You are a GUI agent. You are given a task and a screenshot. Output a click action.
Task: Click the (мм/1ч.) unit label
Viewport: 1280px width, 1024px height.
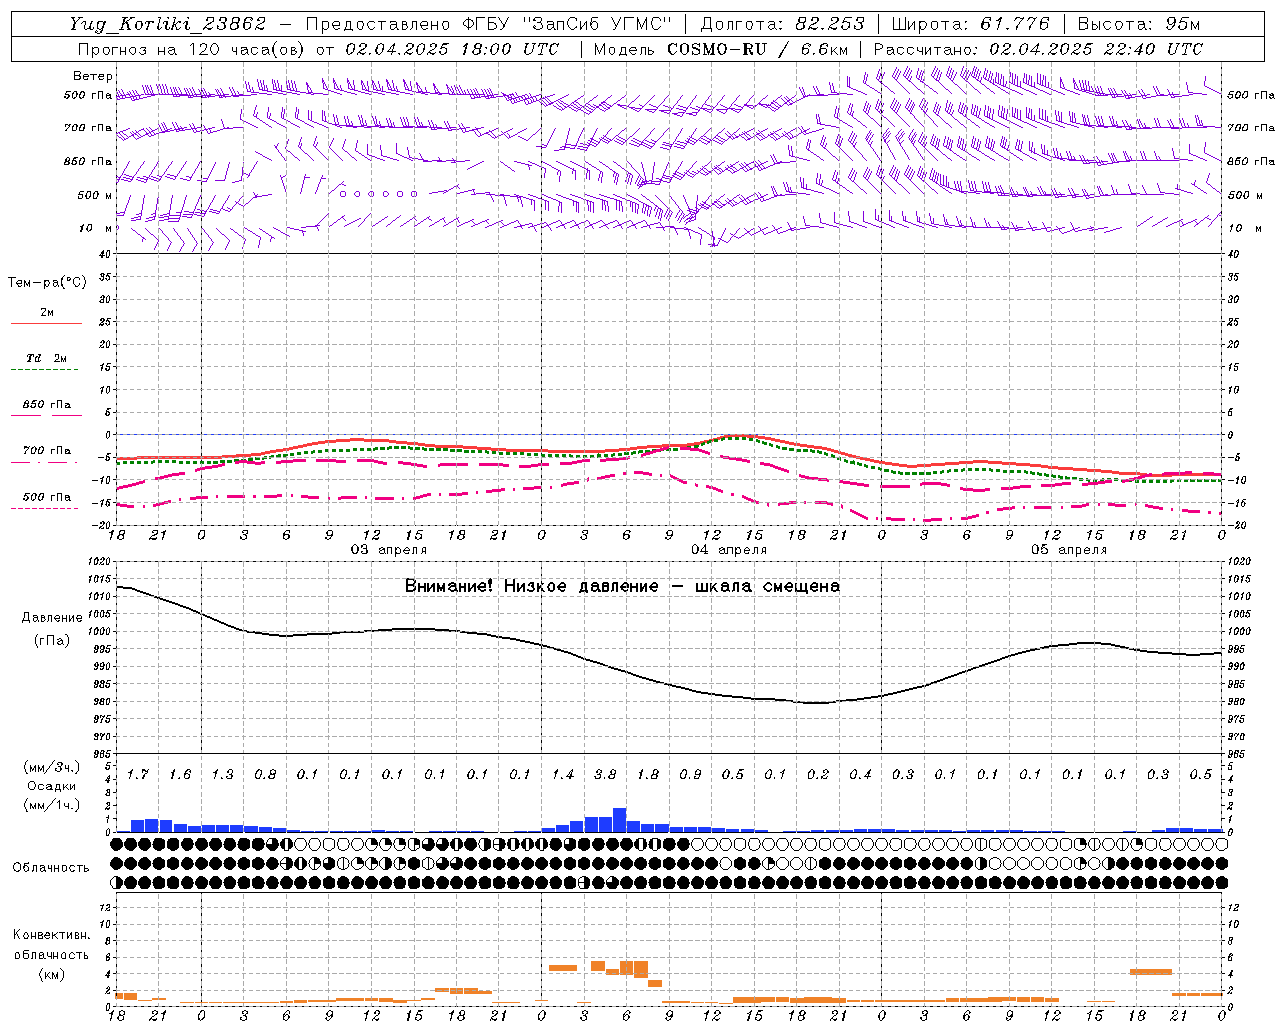[52, 805]
